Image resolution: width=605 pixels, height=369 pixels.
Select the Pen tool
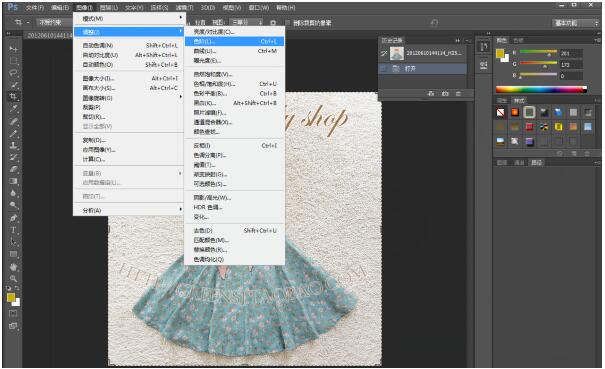point(14,218)
